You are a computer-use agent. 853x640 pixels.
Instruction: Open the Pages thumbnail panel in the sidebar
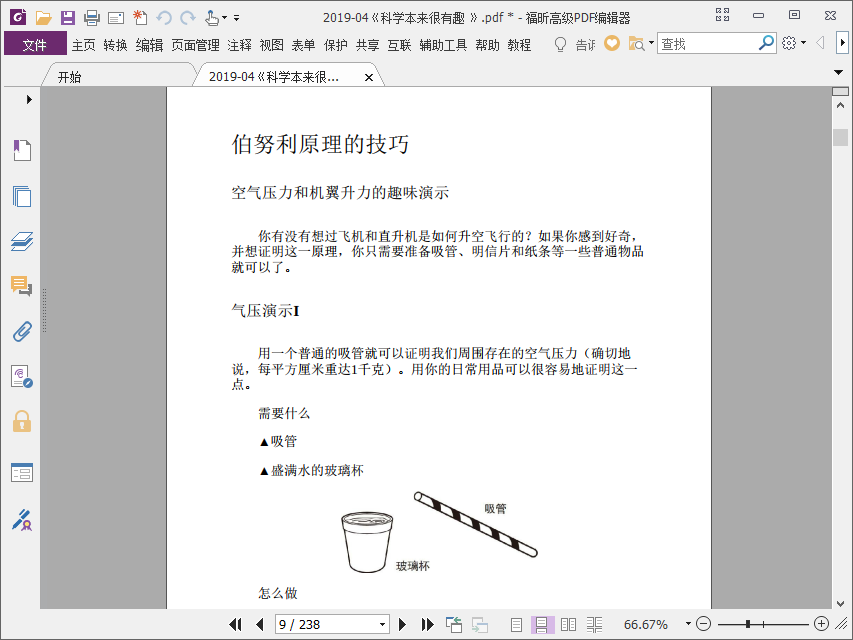coord(22,196)
